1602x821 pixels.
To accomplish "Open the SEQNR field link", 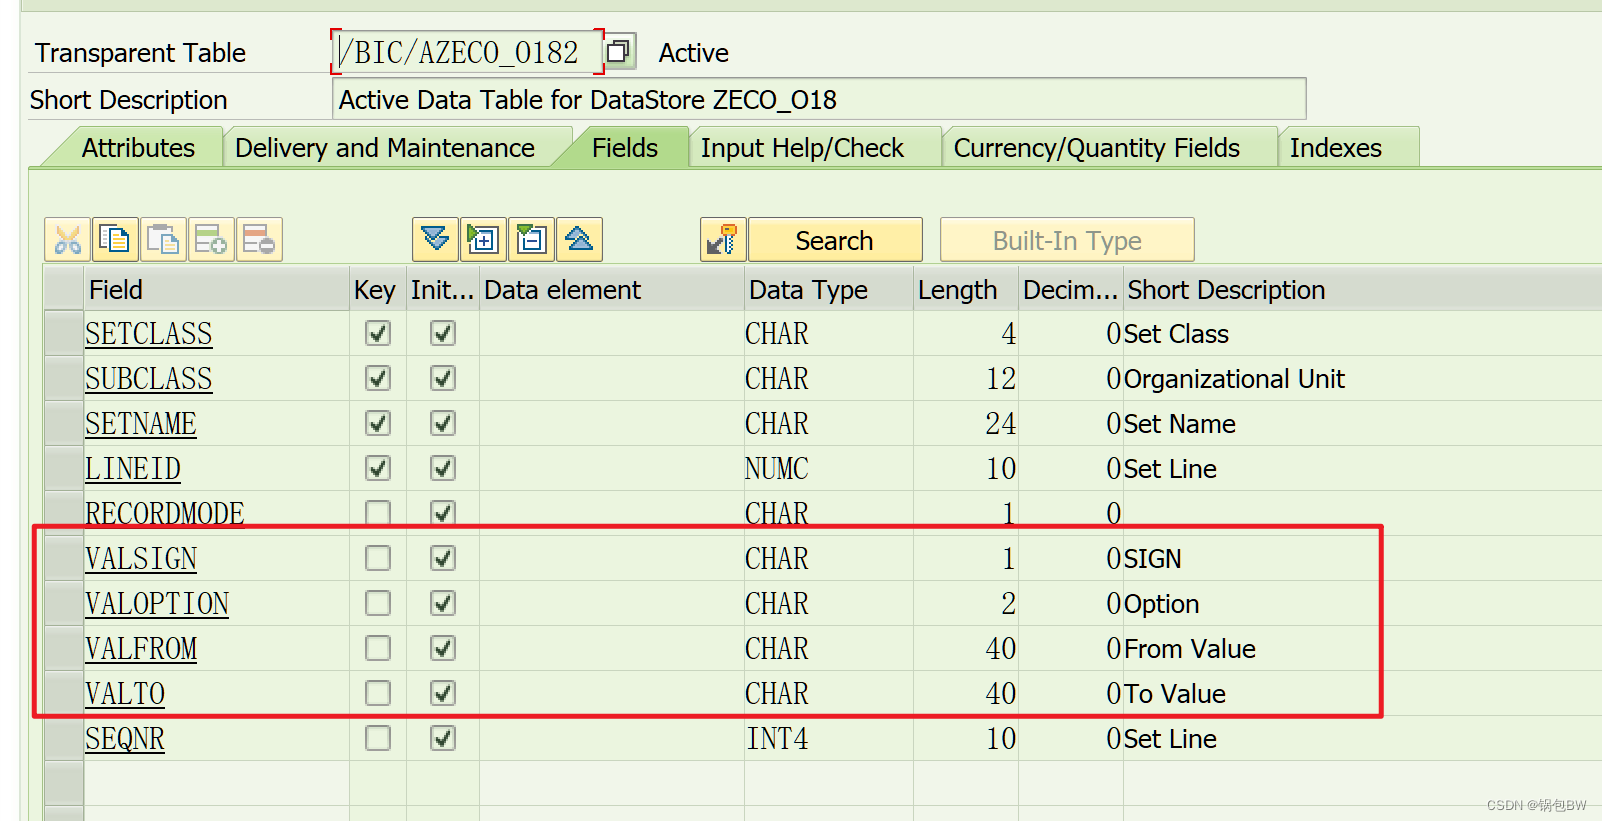I will [125, 739].
